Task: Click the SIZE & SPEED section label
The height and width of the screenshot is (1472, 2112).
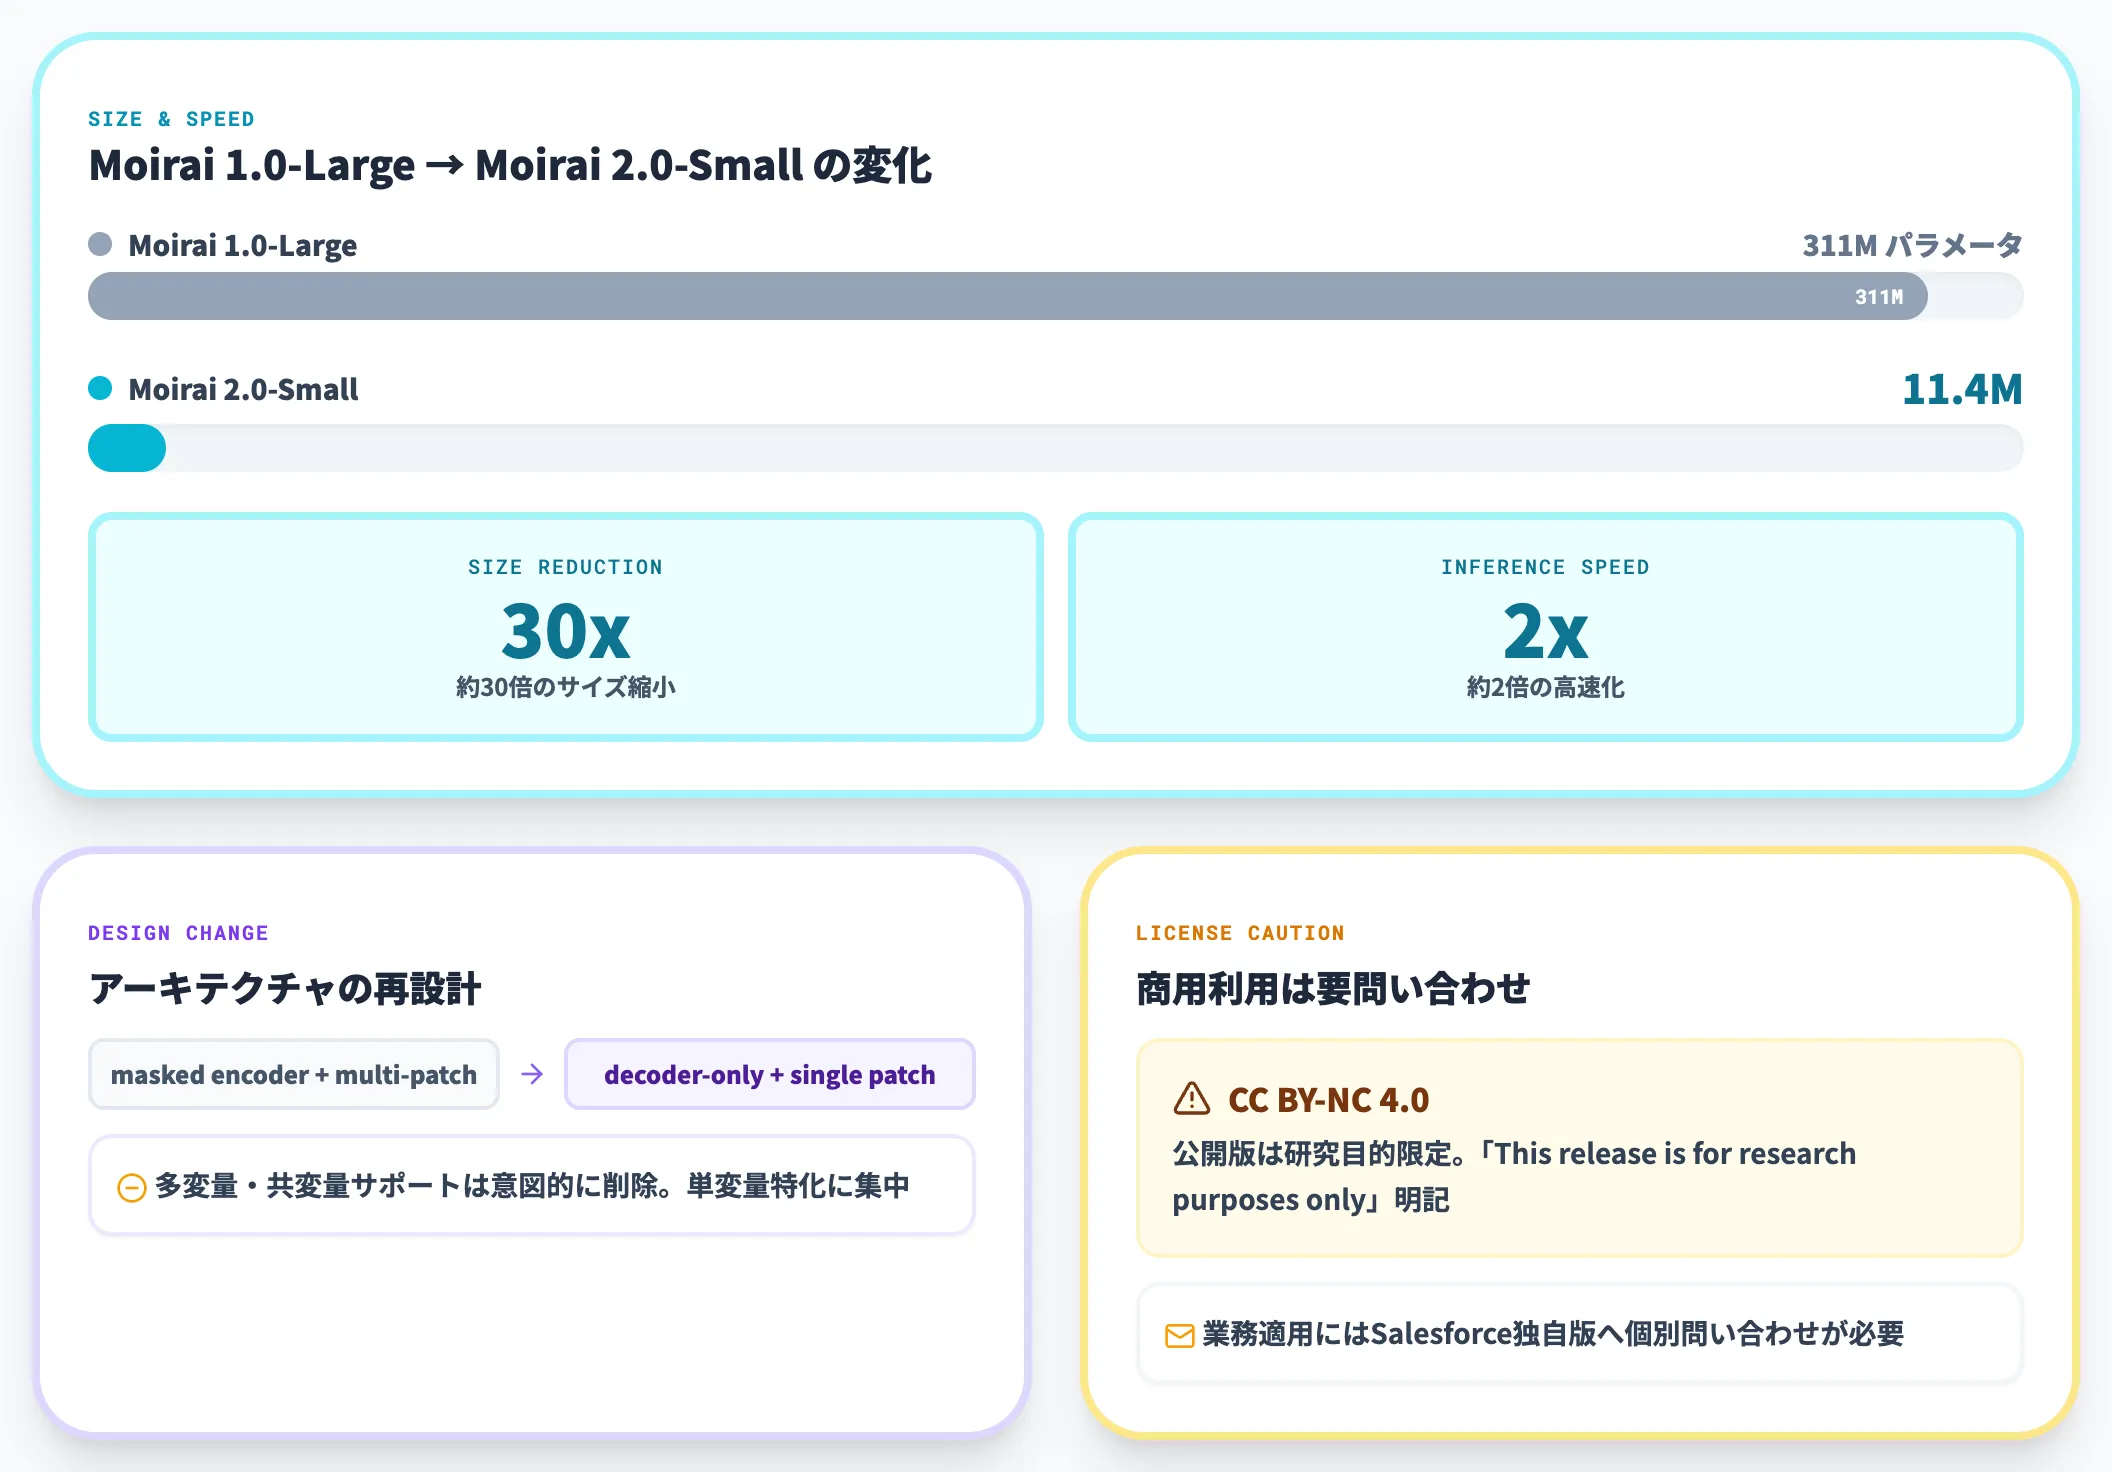Action: [x=171, y=119]
